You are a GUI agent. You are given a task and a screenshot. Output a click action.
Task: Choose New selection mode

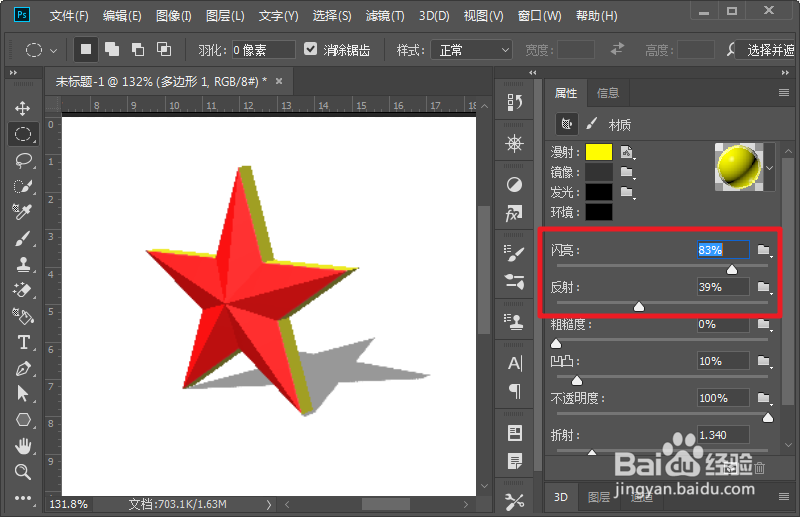pos(86,50)
